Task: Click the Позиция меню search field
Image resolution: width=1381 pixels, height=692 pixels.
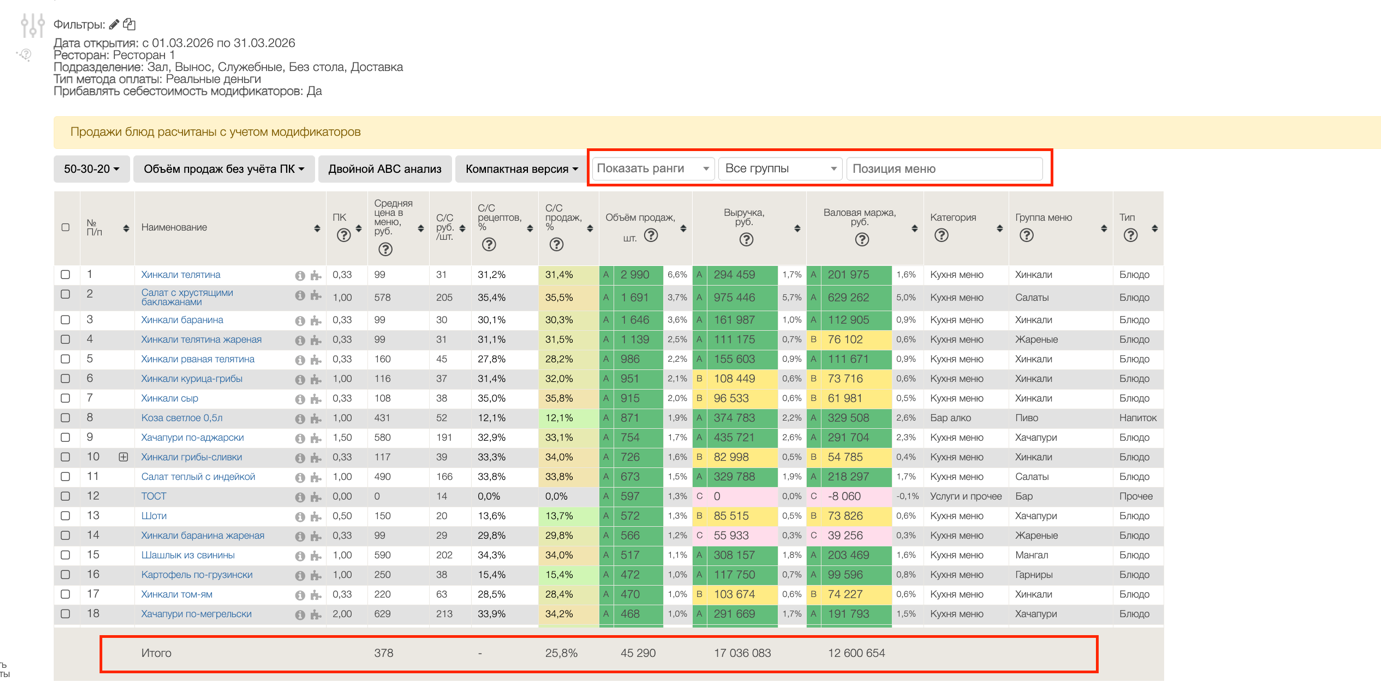Action: [945, 169]
